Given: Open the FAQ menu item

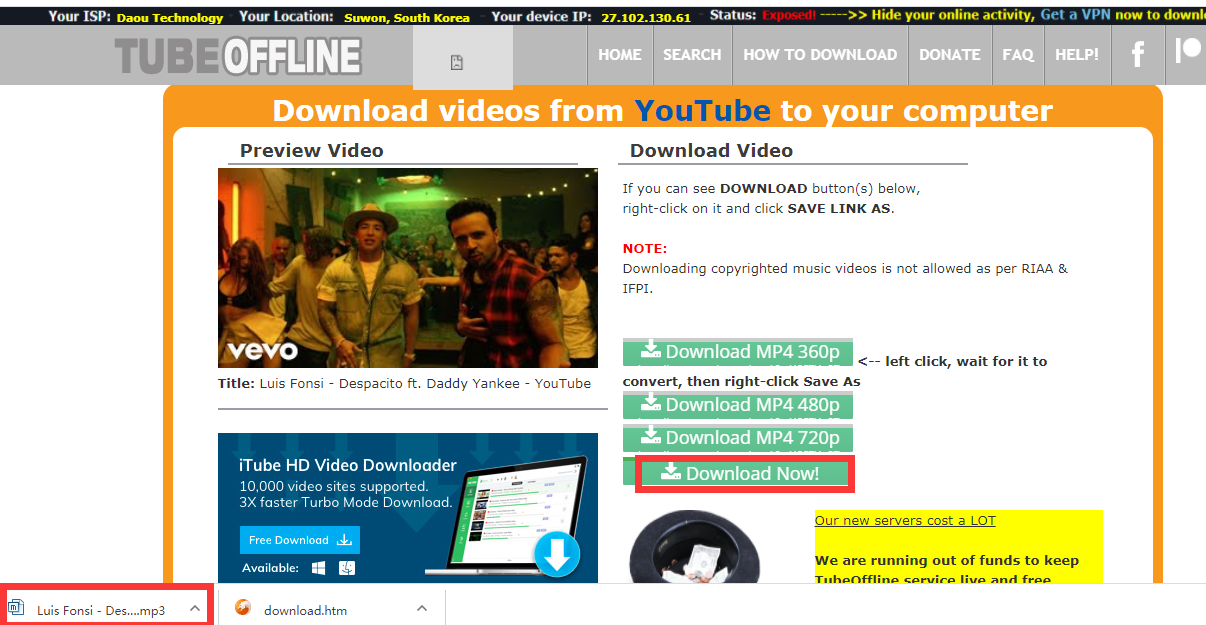Looking at the screenshot, I should (1018, 55).
